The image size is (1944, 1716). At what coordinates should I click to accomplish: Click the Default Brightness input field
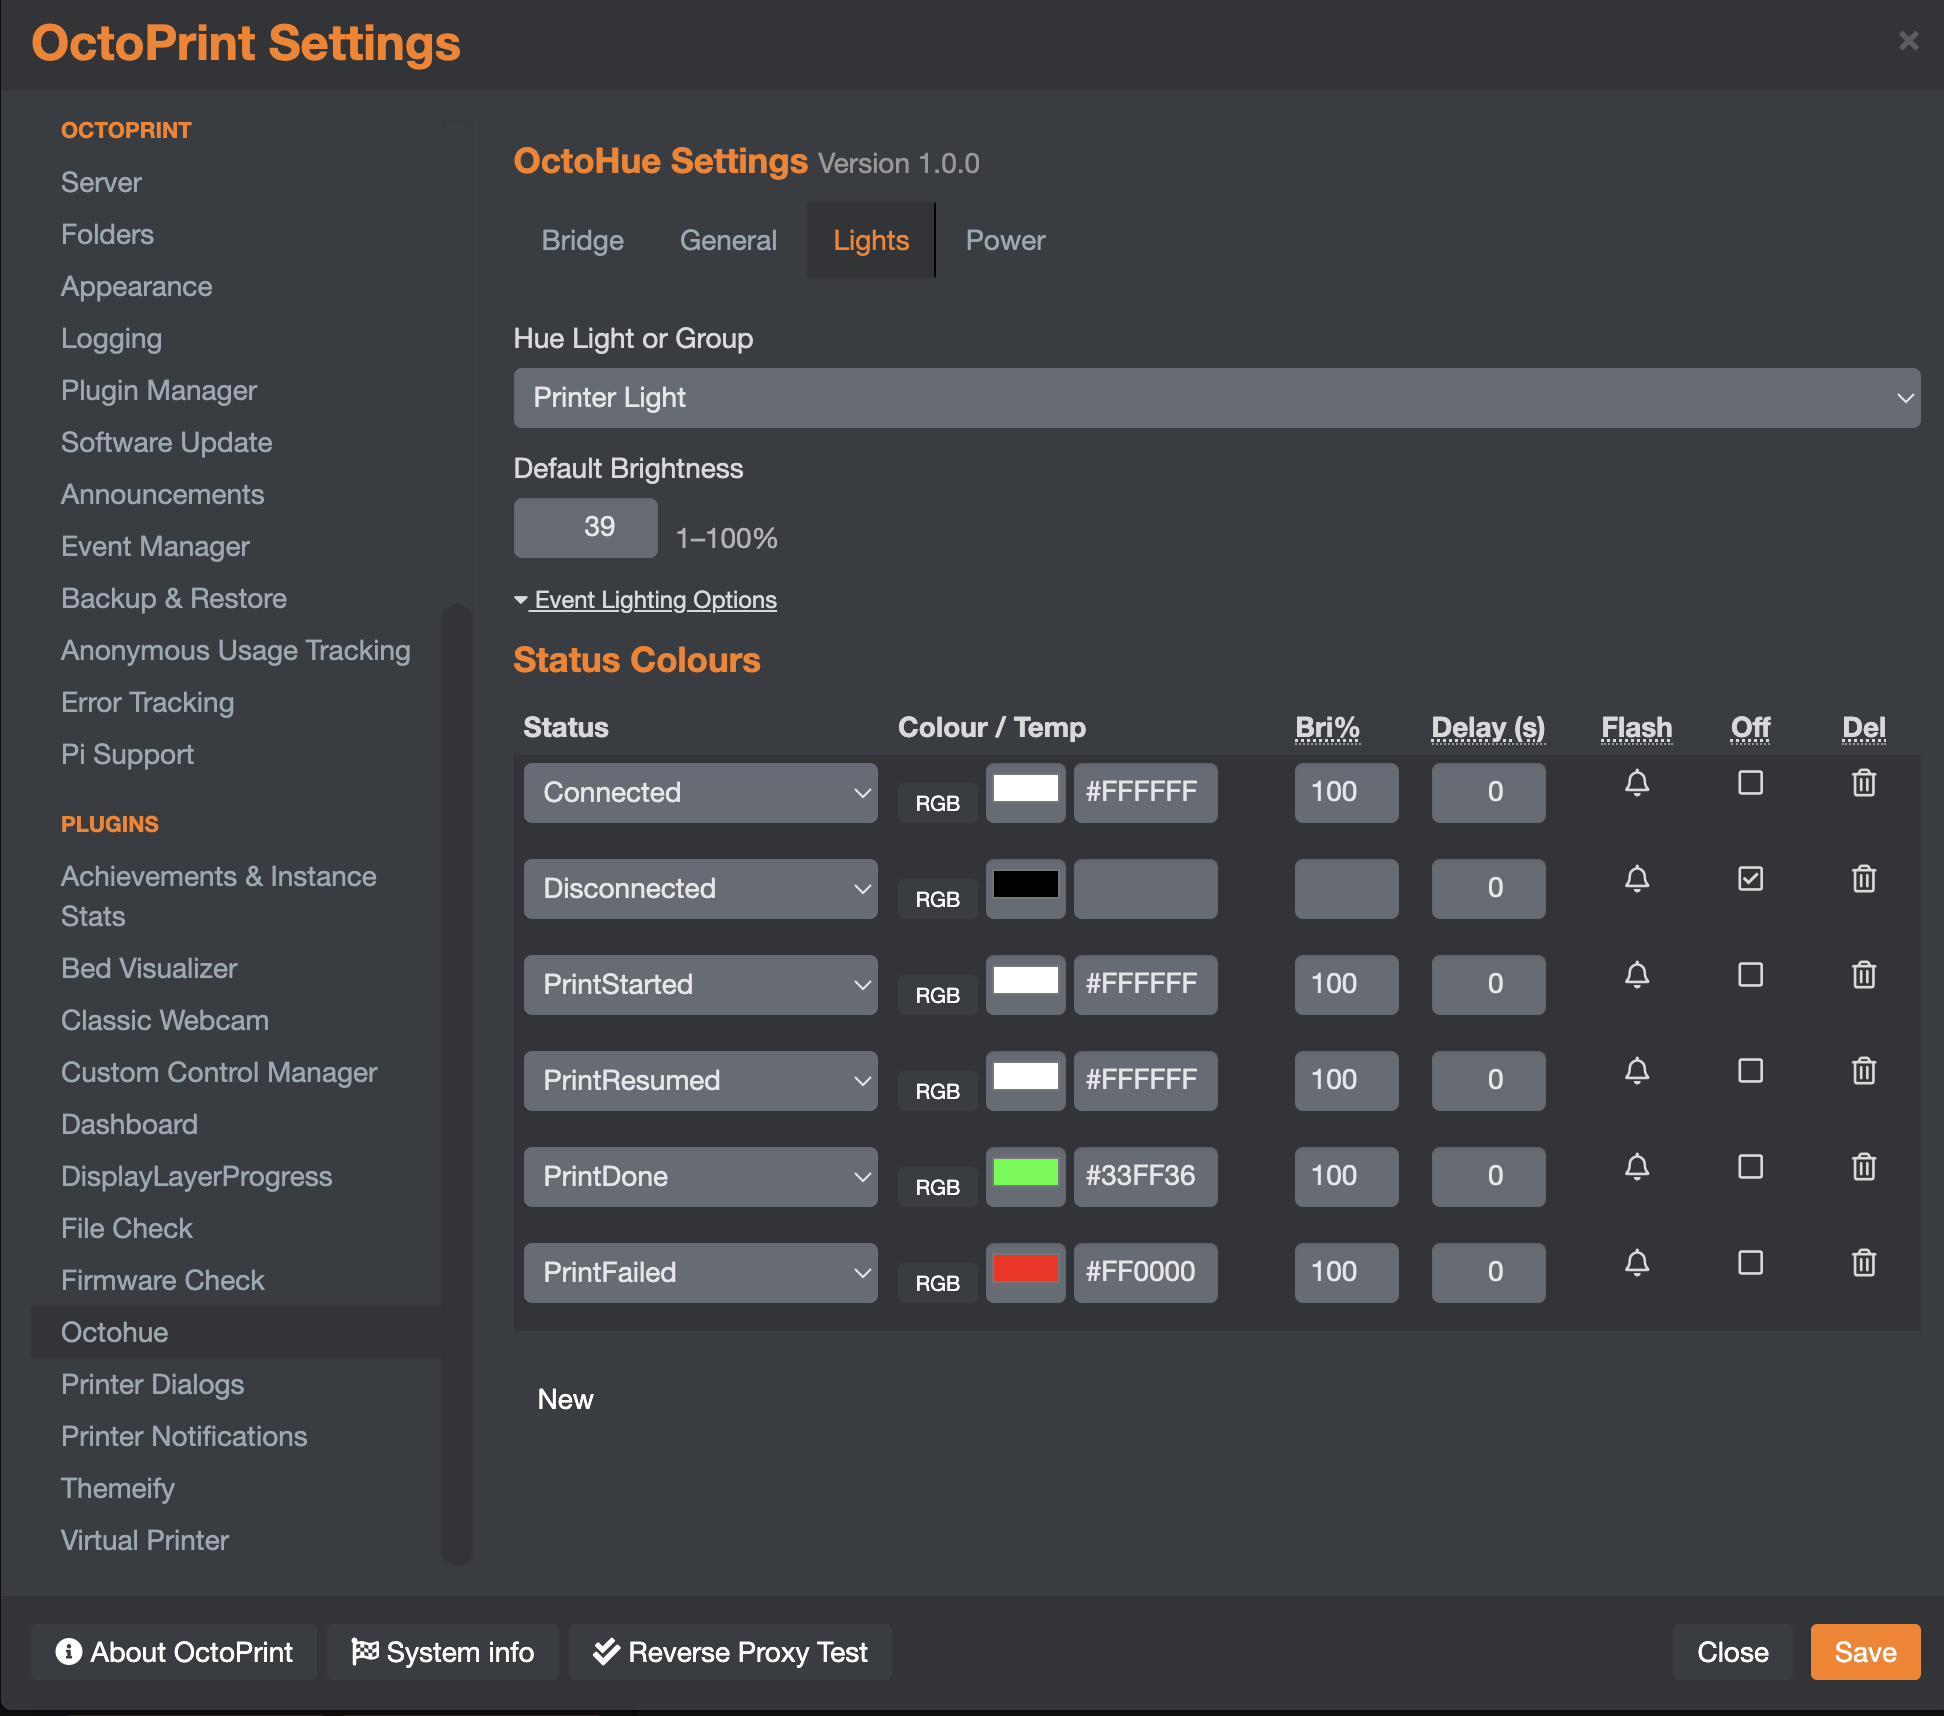click(x=585, y=528)
